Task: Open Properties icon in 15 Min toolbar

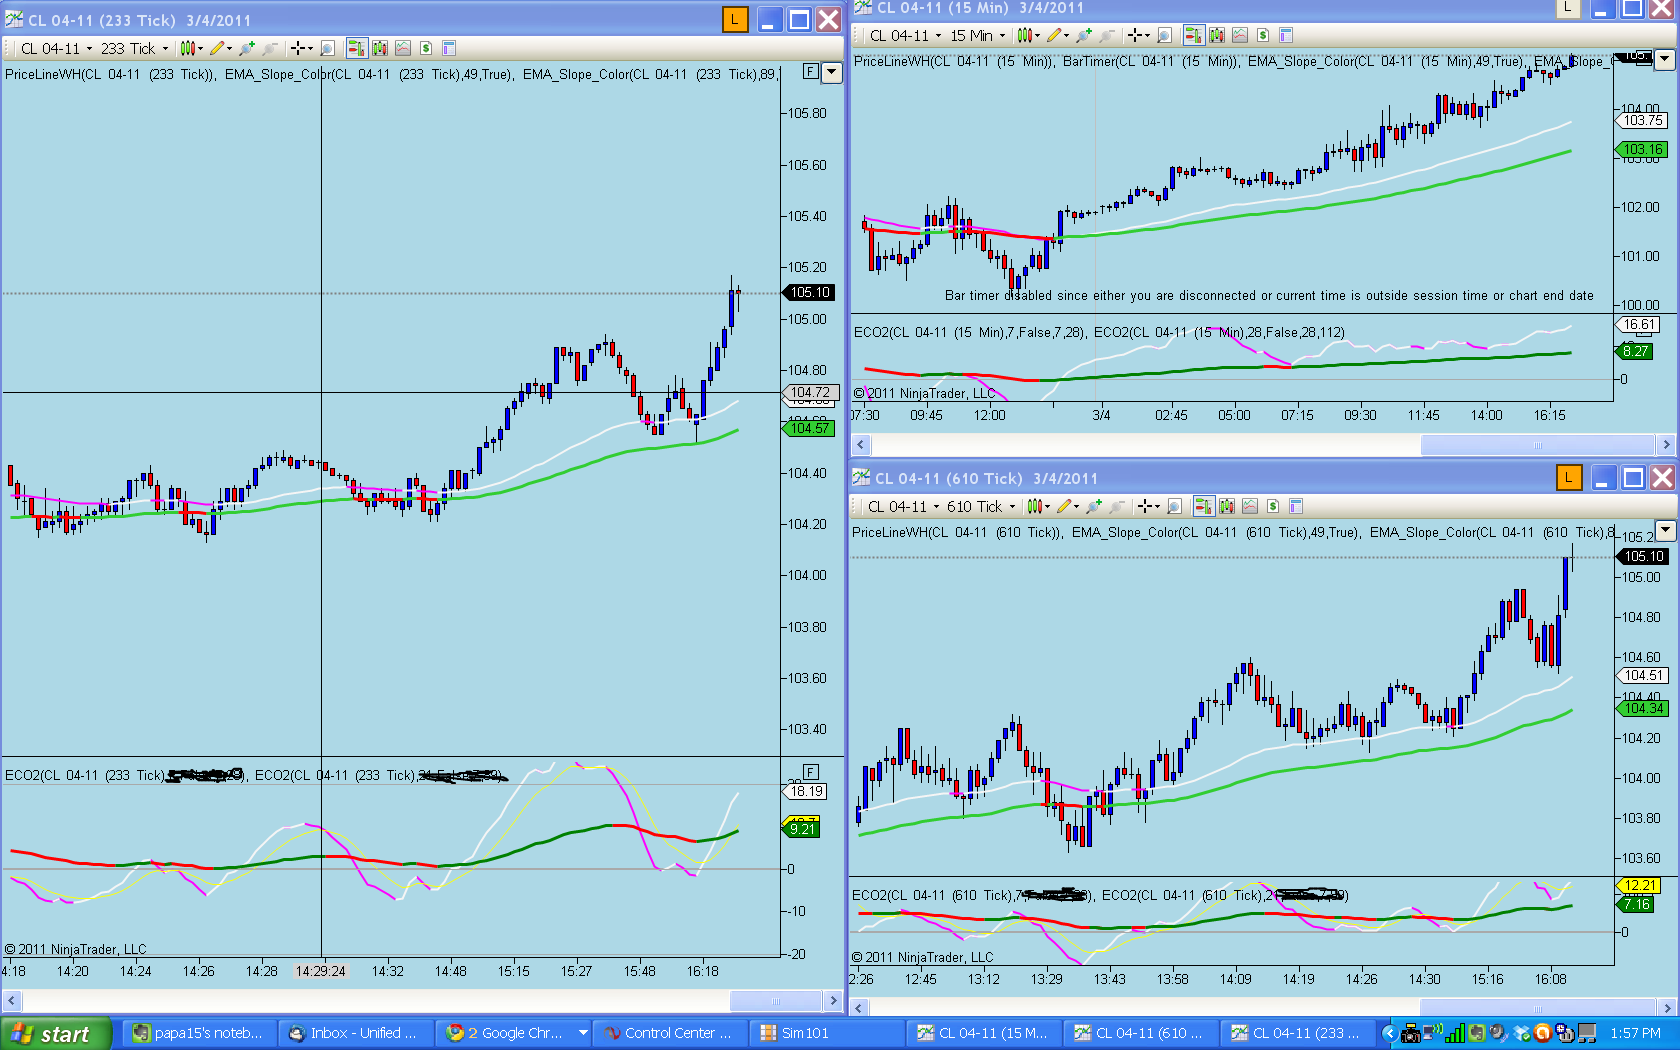Action: pos(1286,35)
